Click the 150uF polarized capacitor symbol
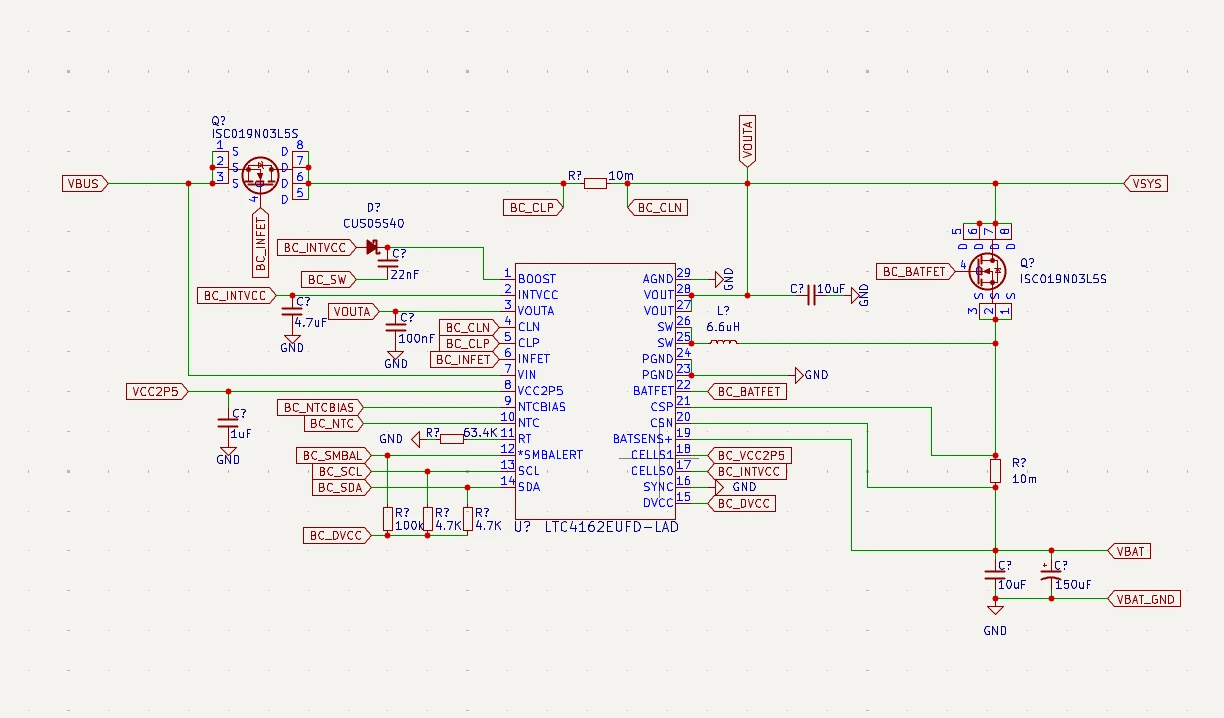 click(x=1051, y=574)
